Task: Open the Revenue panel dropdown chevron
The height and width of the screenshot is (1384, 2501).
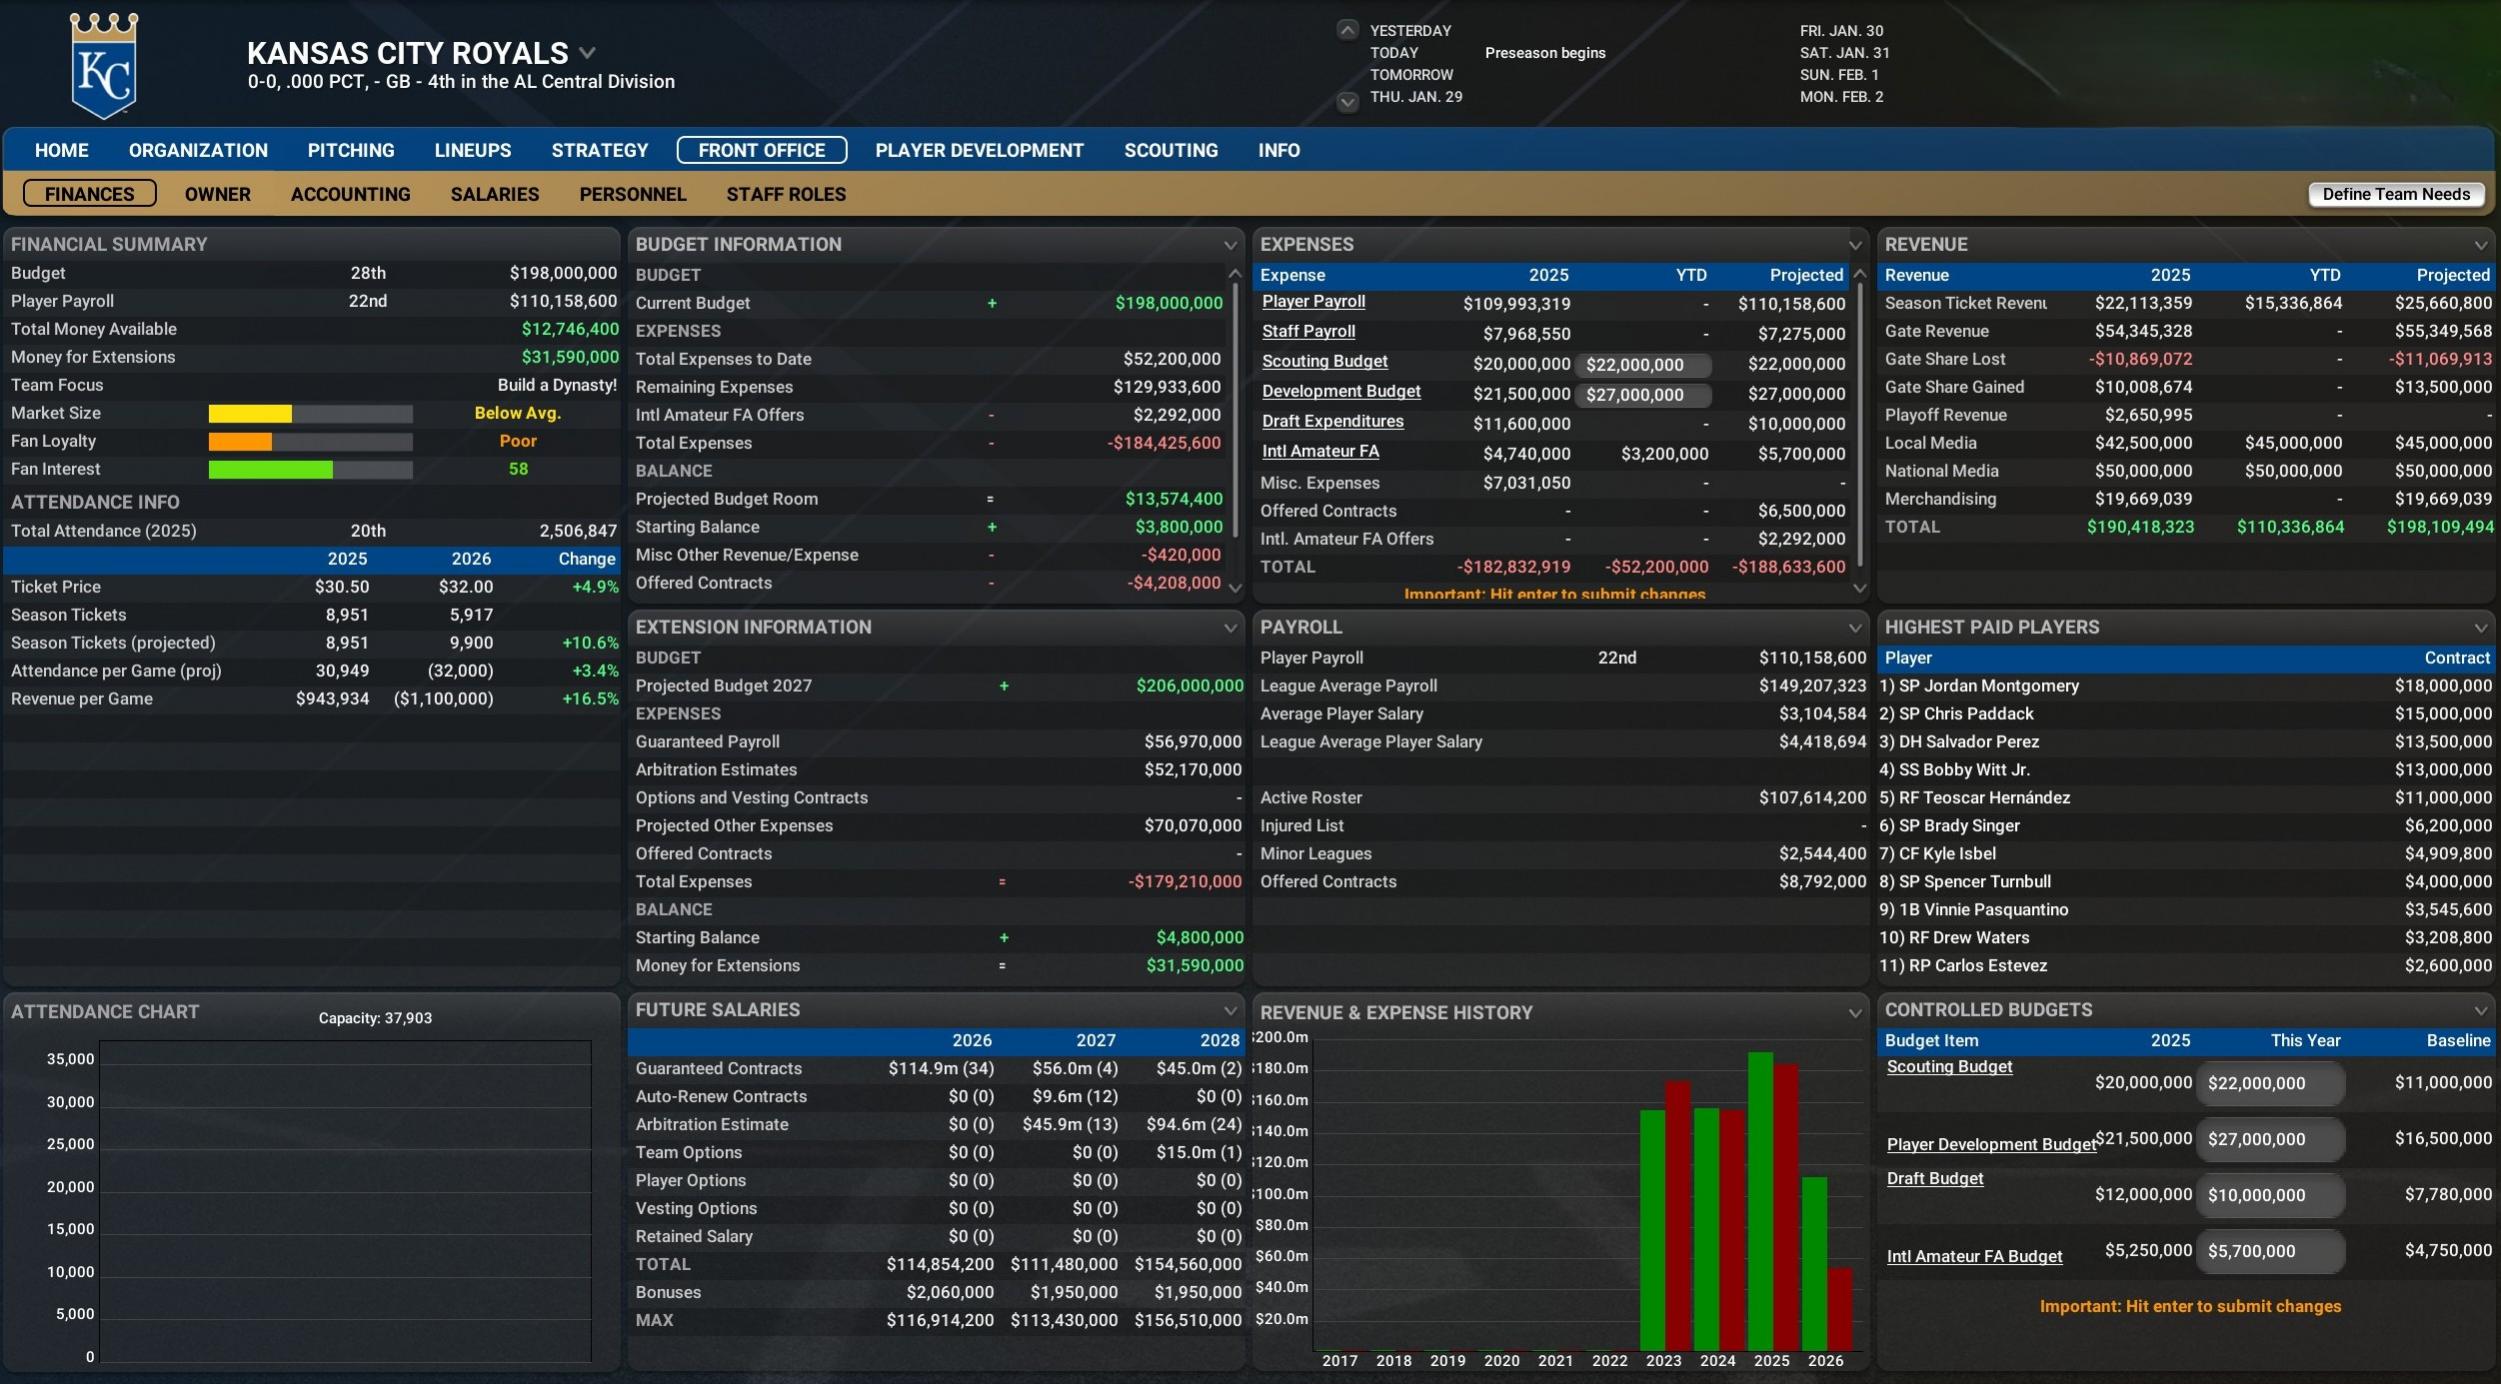Action: (x=2480, y=245)
